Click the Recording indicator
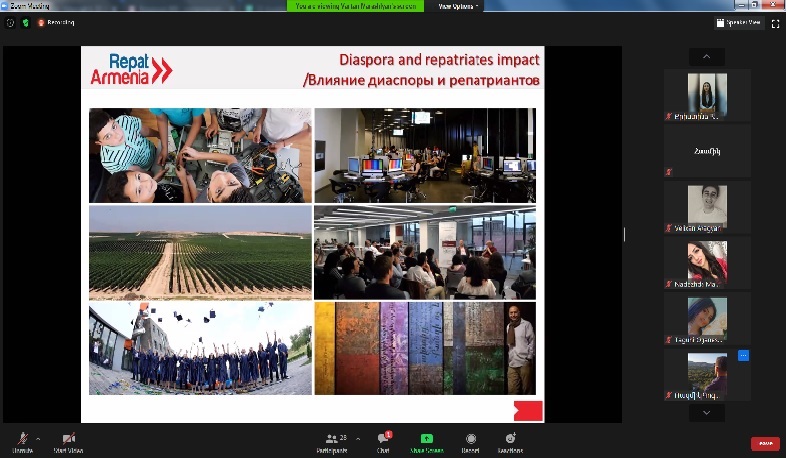This screenshot has height=458, width=786. (x=57, y=22)
